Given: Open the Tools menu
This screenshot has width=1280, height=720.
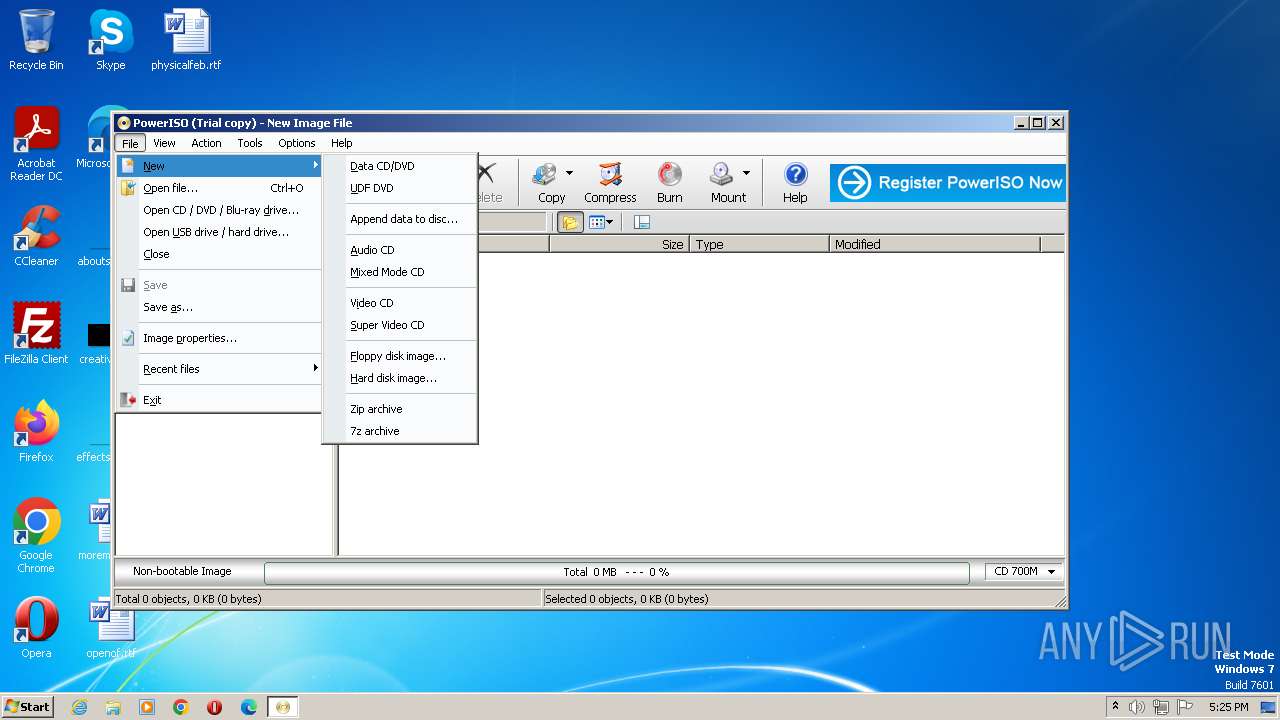Looking at the screenshot, I should [x=250, y=143].
